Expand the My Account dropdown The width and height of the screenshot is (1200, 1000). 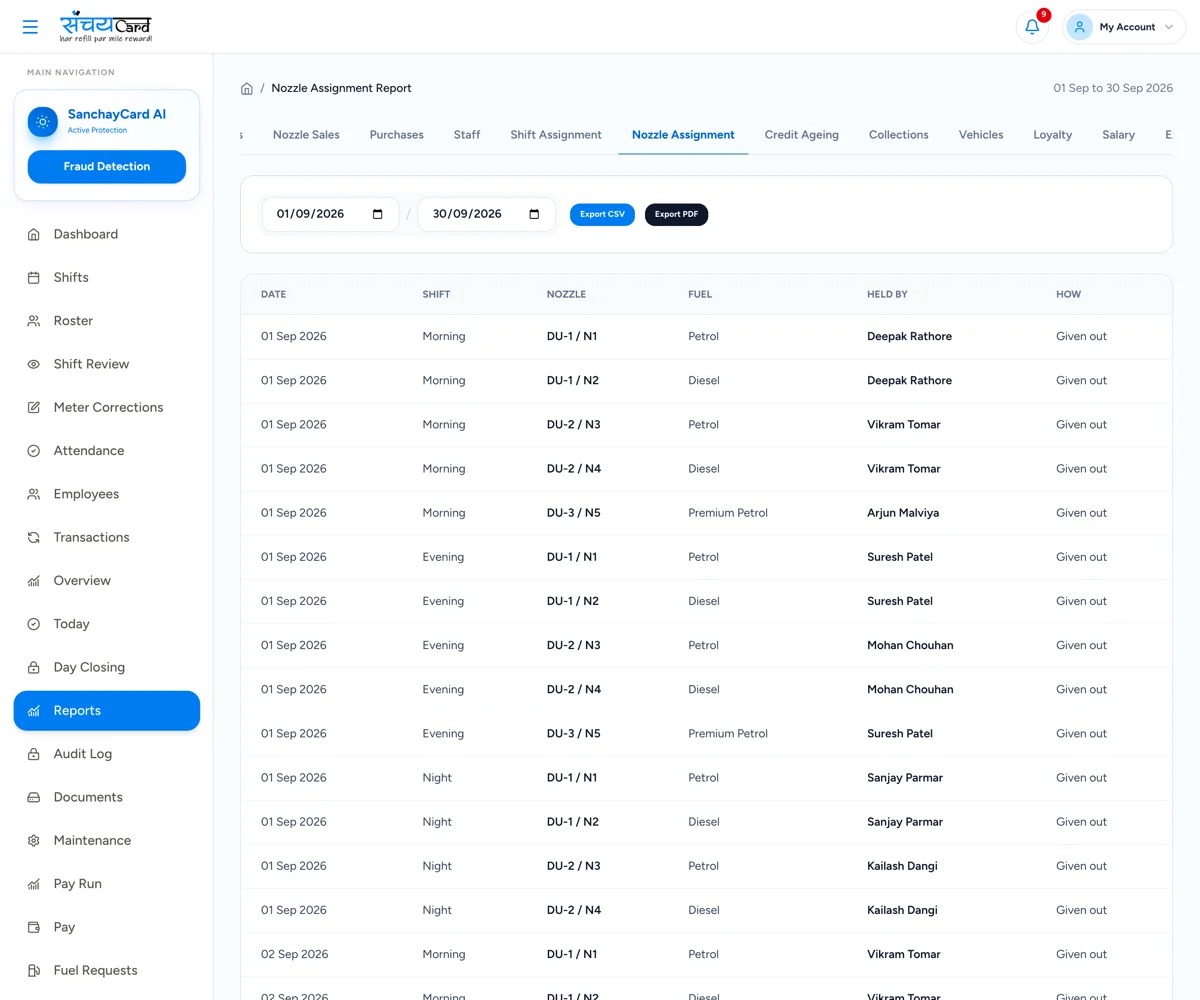tap(1124, 27)
